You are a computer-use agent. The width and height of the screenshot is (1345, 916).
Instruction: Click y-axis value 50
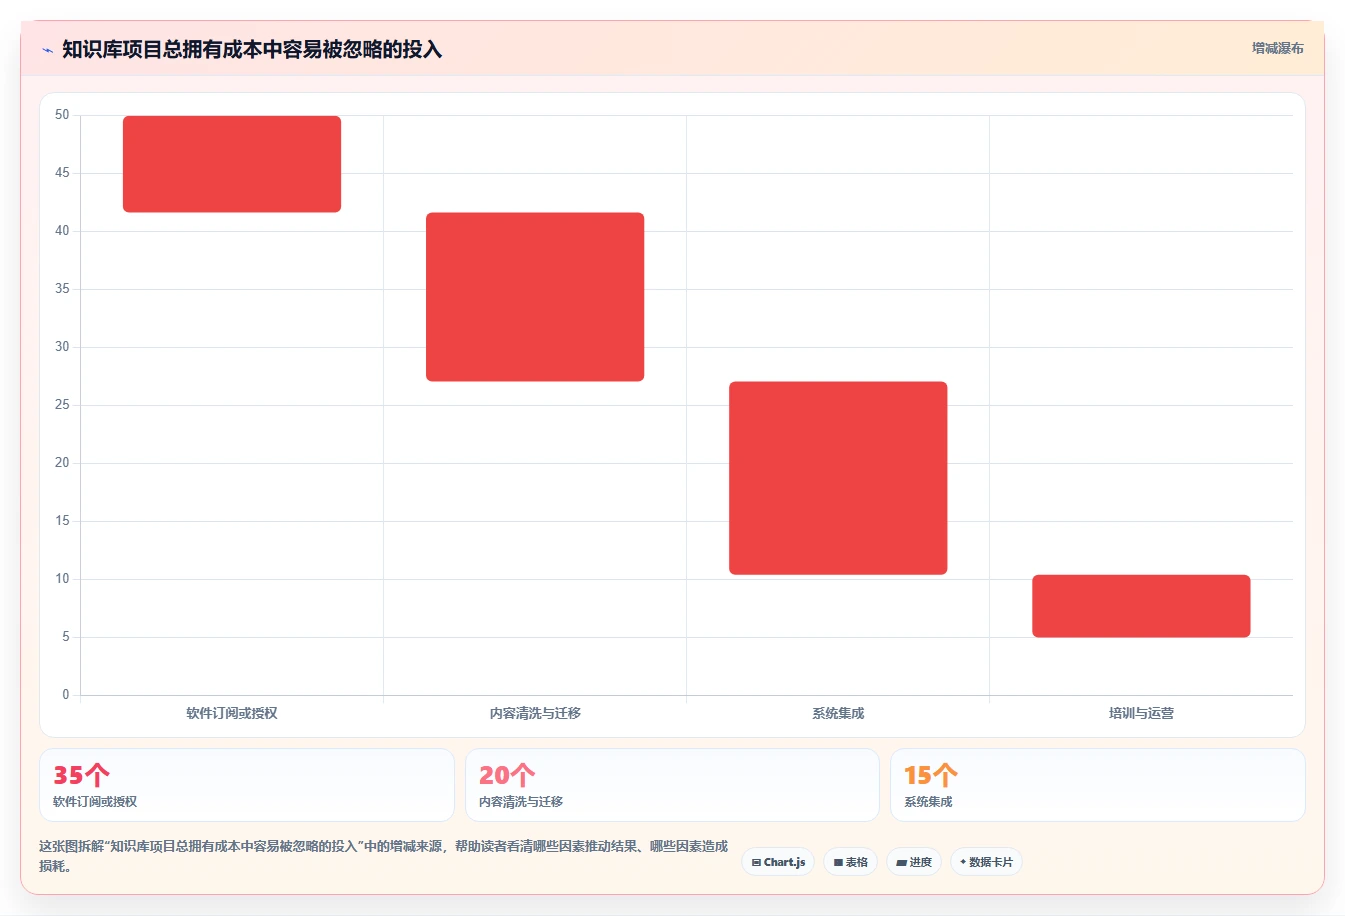[62, 115]
